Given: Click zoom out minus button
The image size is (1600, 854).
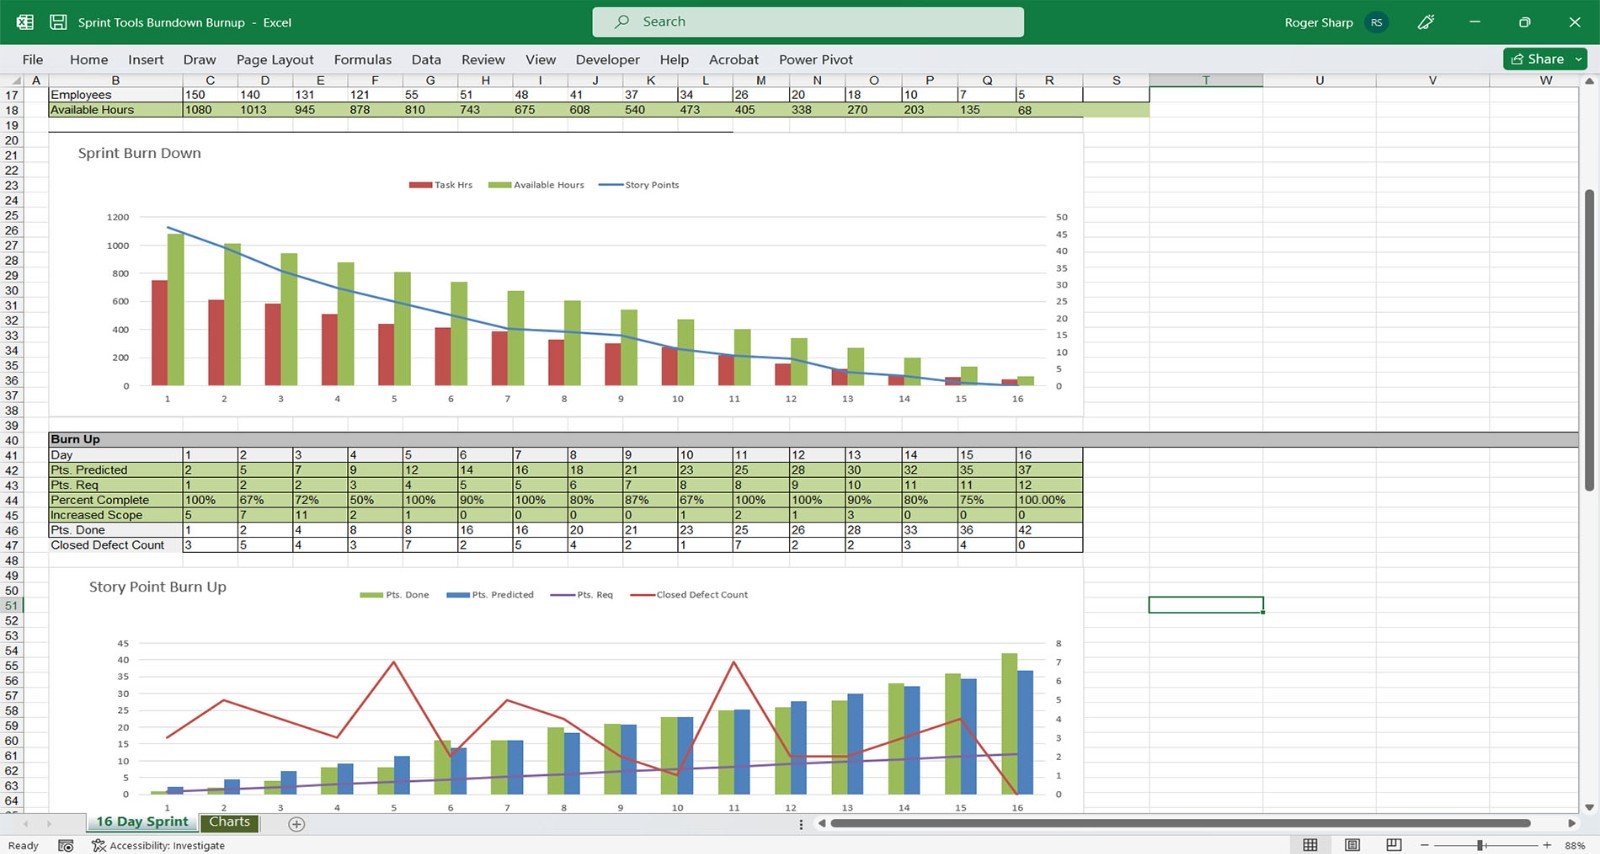Looking at the screenshot, I should click(x=1425, y=846).
